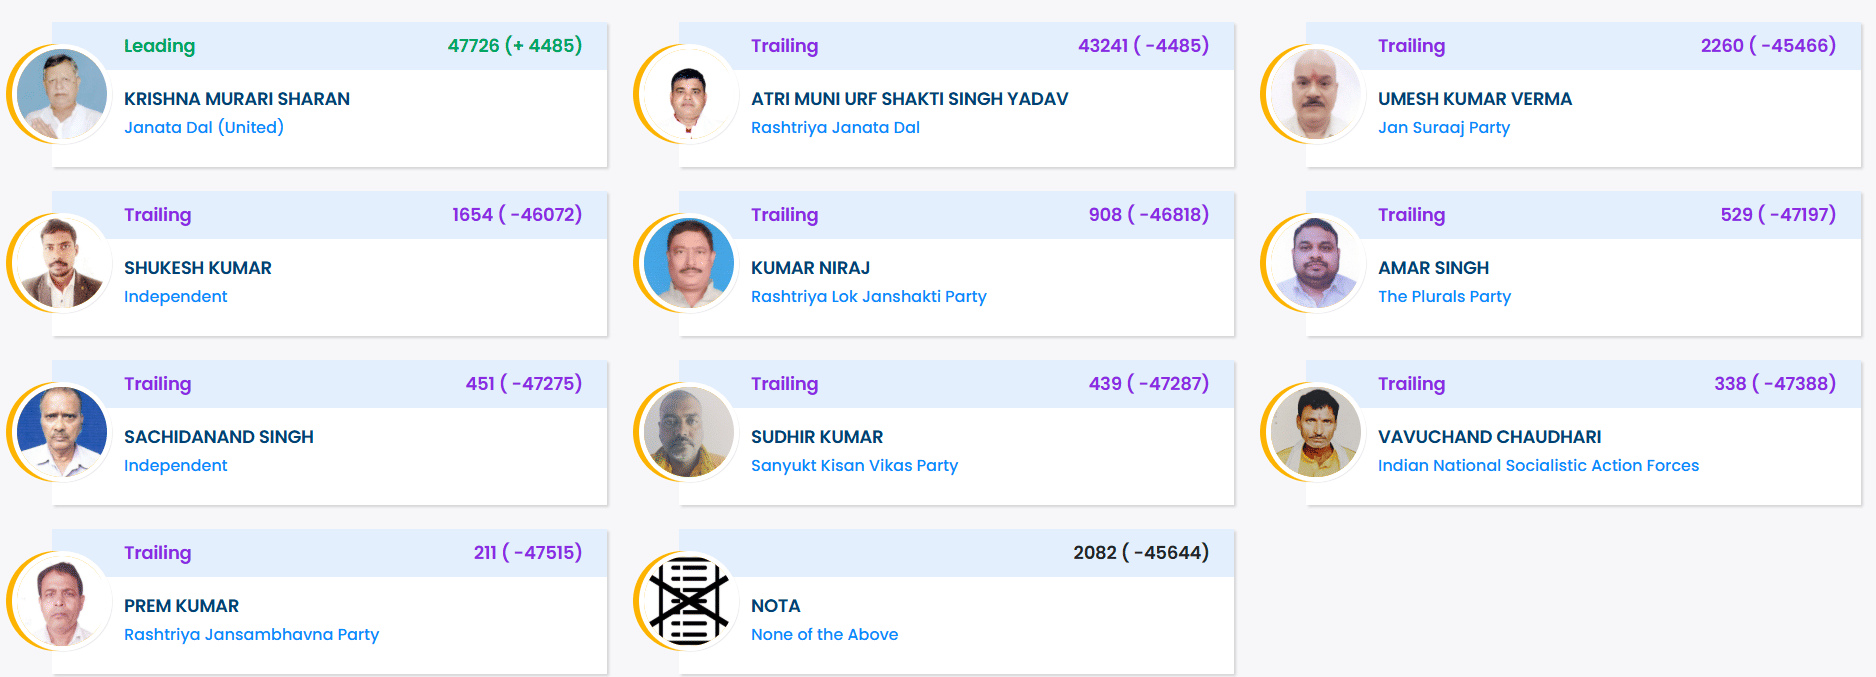The width and height of the screenshot is (1876, 677).
Task: Click the Rashtriya Janata Dal party name
Action: 835,127
